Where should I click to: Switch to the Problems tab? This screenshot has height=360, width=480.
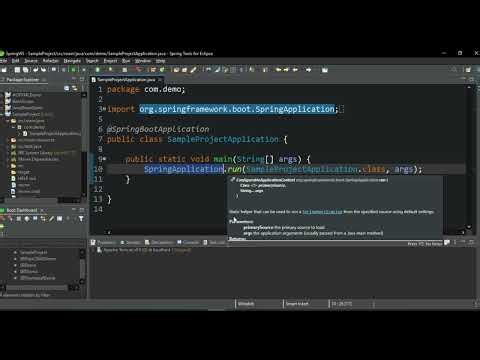click(x=103, y=242)
